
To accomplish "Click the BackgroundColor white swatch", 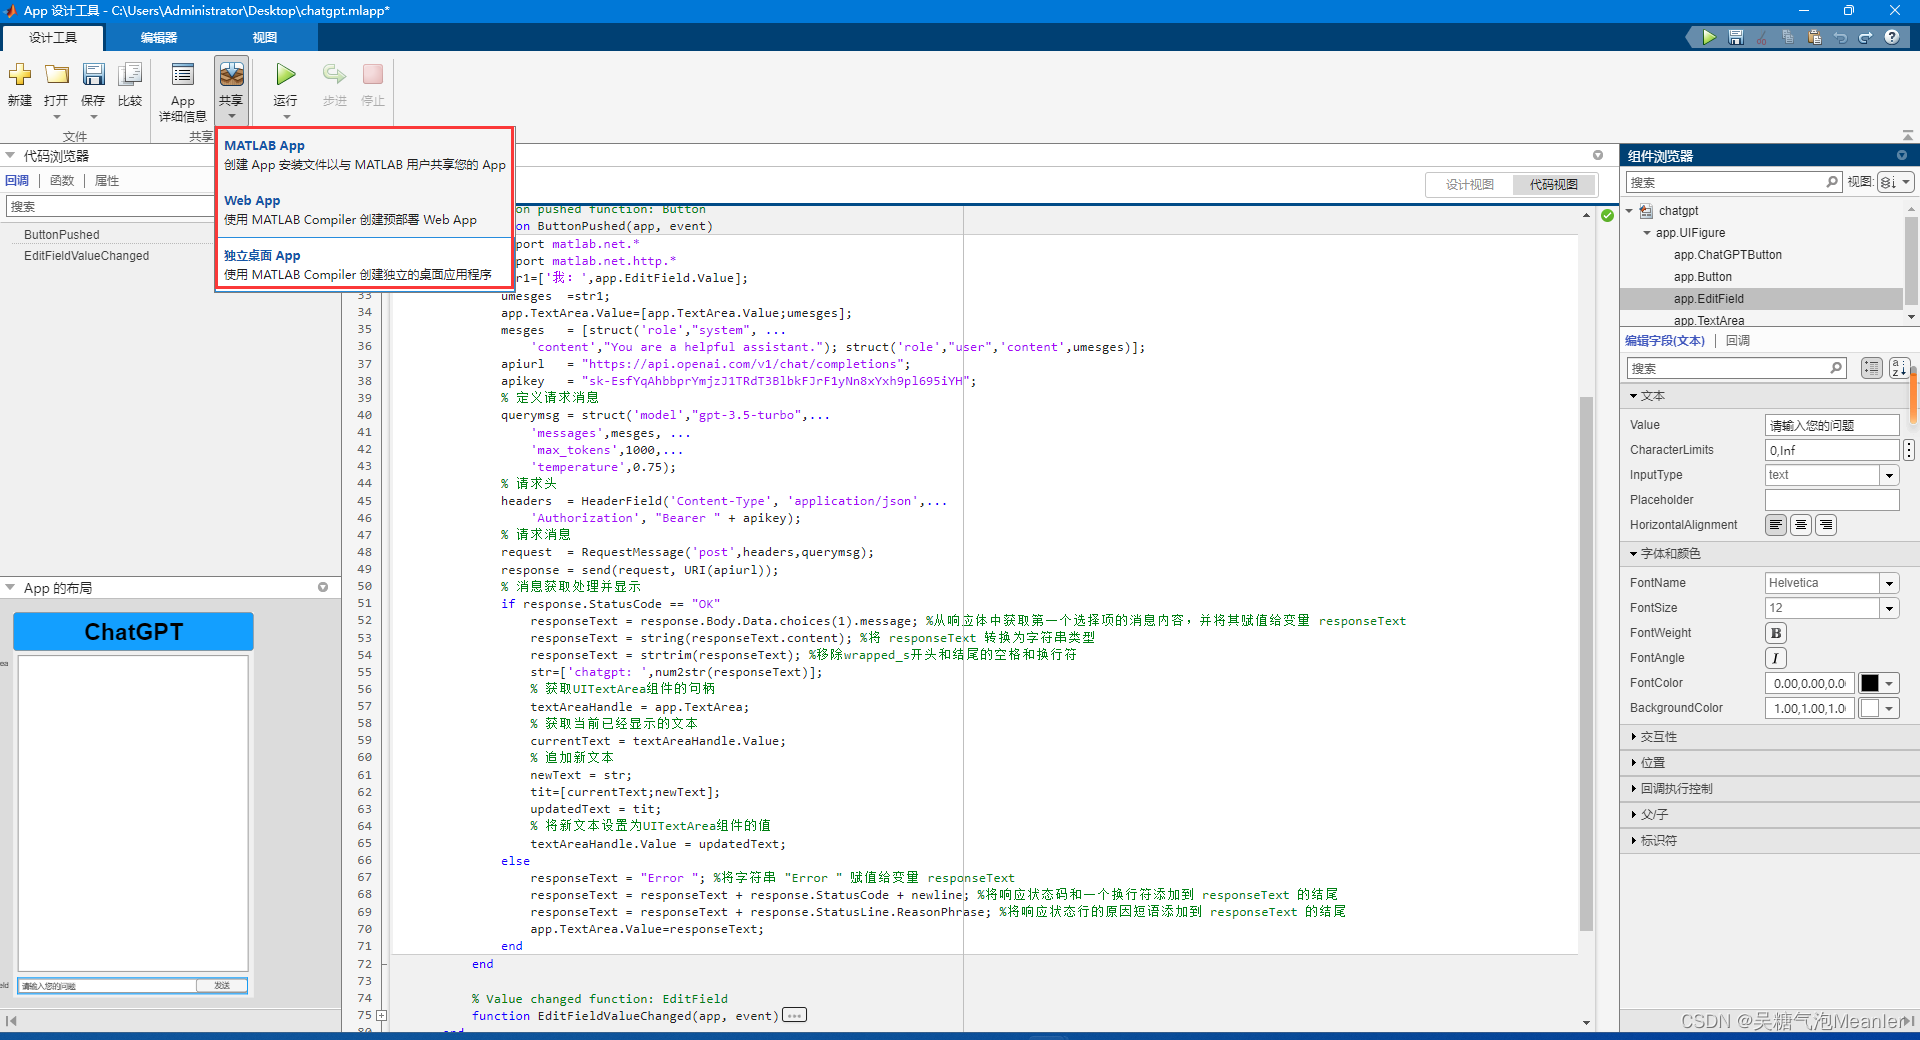I will pyautogui.click(x=1869, y=708).
